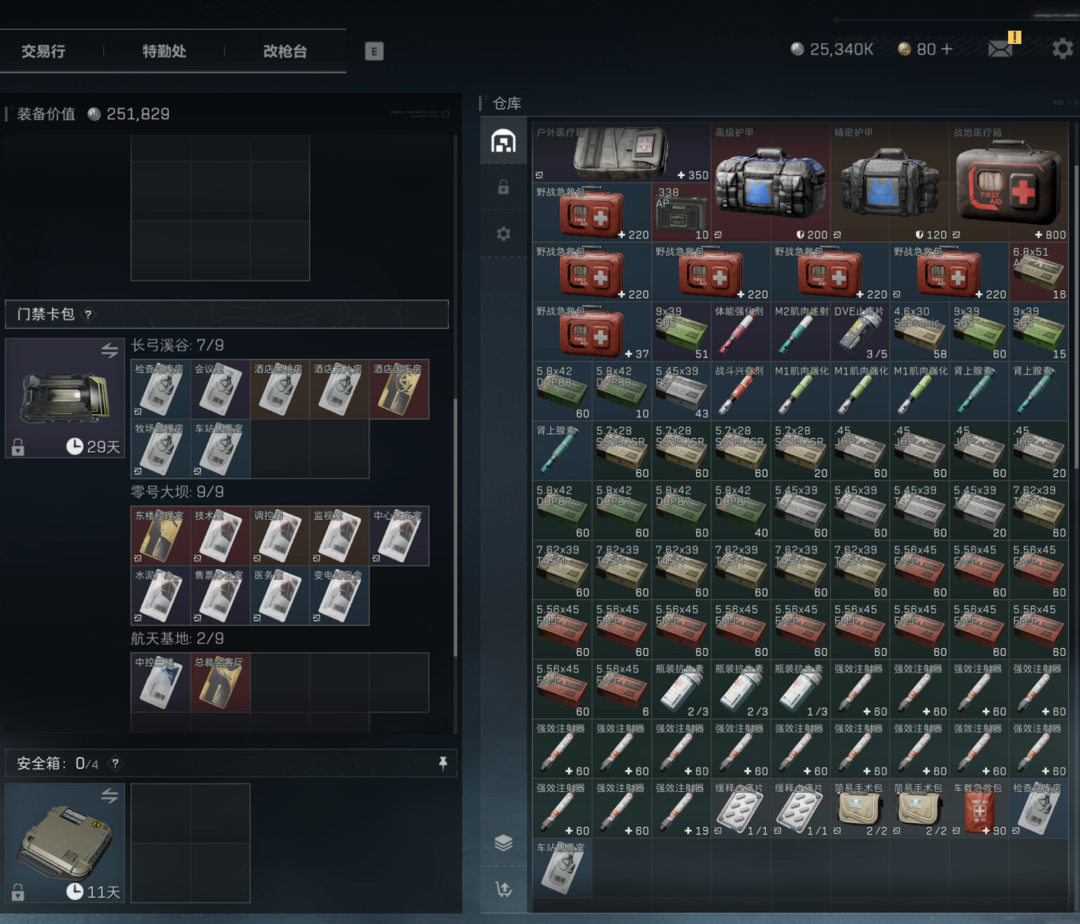Select the 5.8x42 DBP87 ammo stack of 40

click(740, 510)
